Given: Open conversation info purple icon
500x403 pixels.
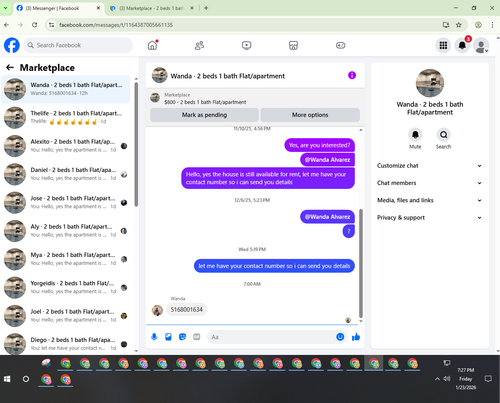Looking at the screenshot, I should [352, 75].
